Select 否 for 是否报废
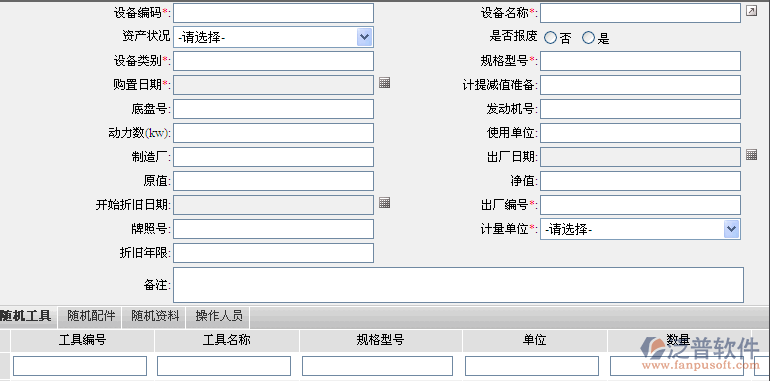Viewport: 770px width, 381px height. tap(550, 37)
